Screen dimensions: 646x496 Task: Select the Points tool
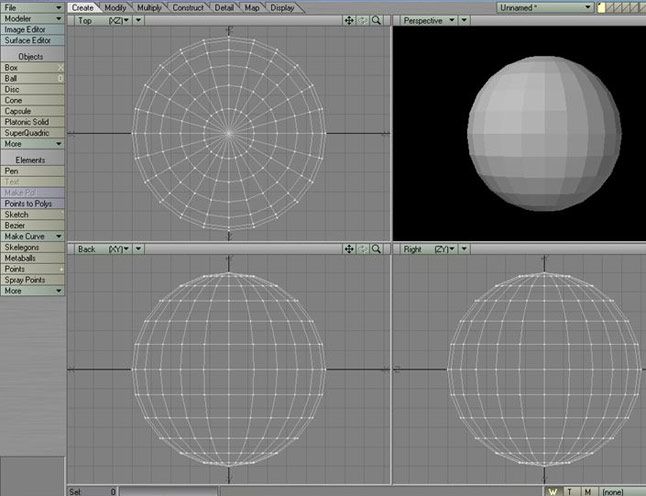click(33, 269)
